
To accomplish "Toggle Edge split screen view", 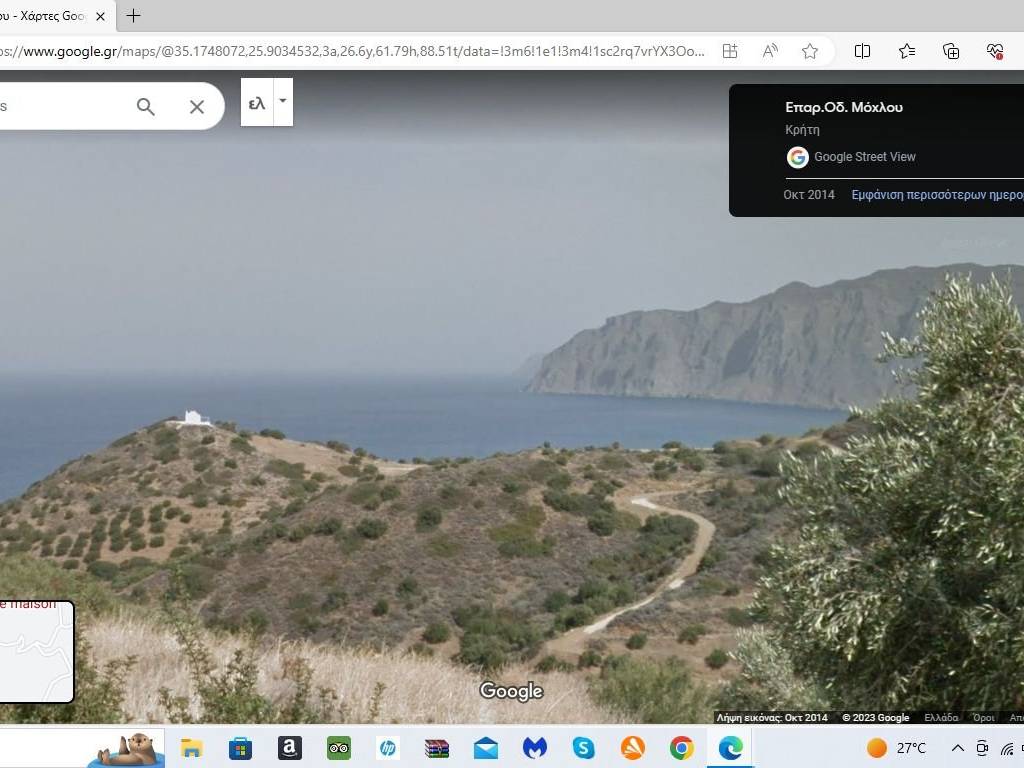I will (862, 51).
